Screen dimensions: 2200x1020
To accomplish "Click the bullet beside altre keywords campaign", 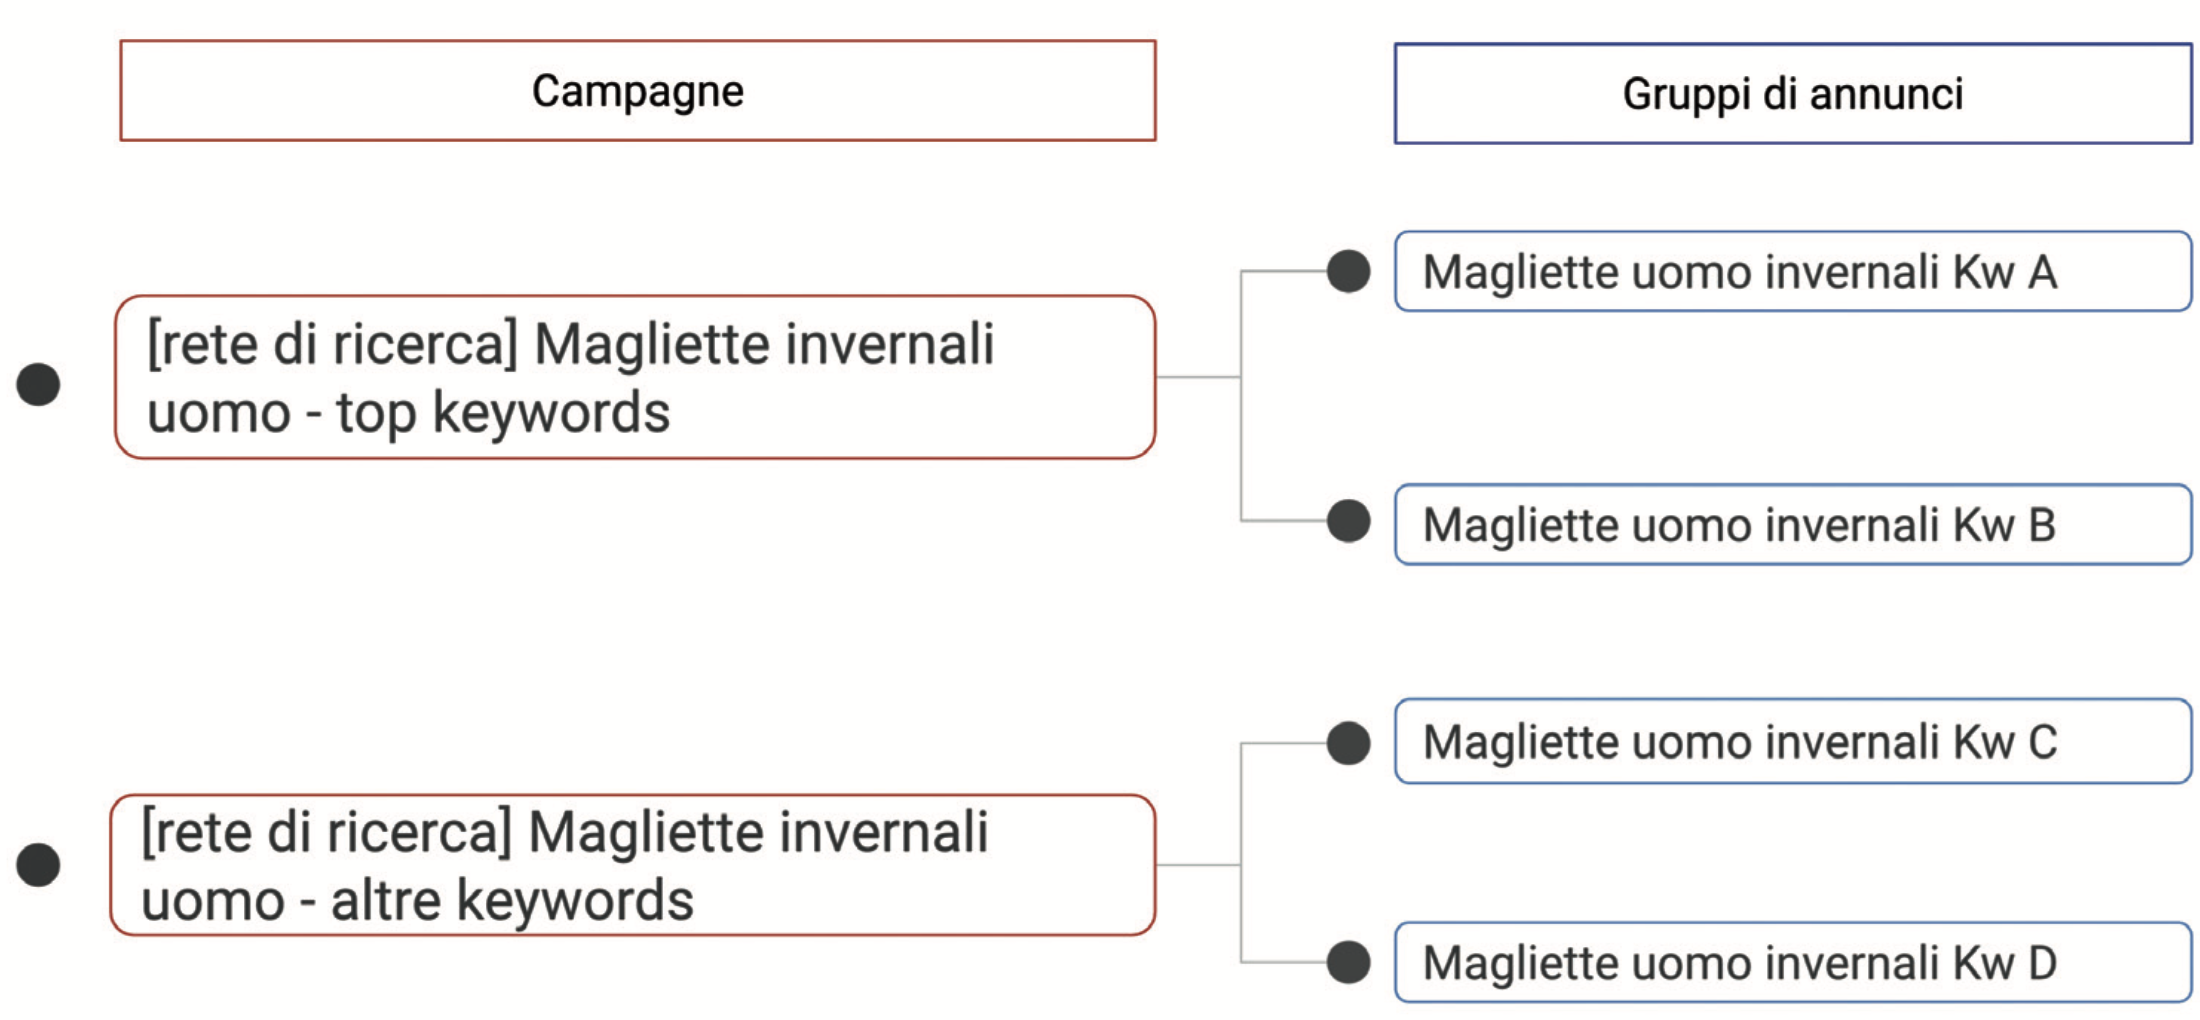I will click(38, 864).
